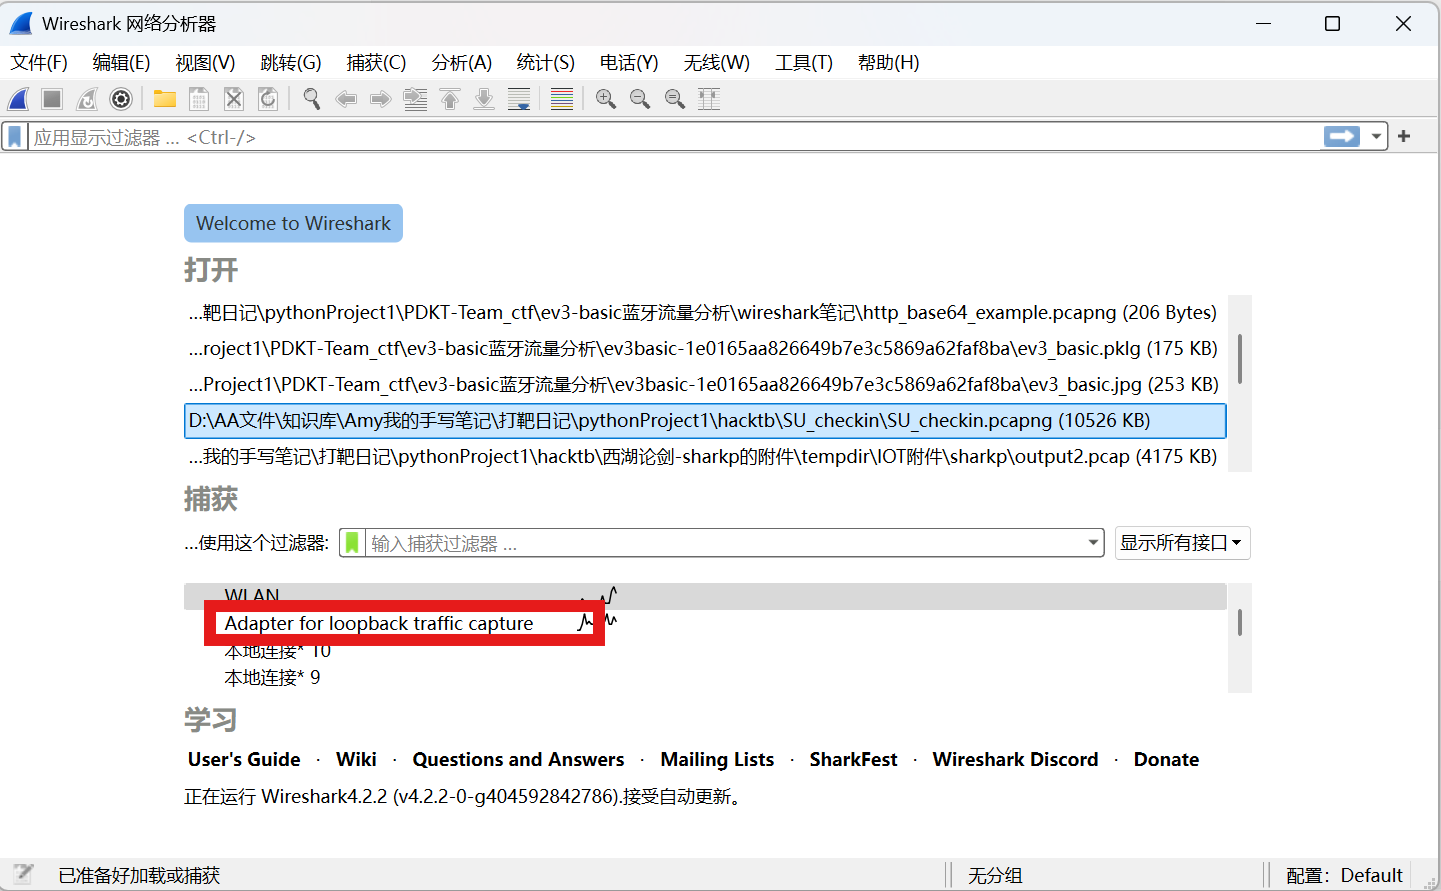
Task: Select the WLAN capture interface
Action: tap(705, 596)
